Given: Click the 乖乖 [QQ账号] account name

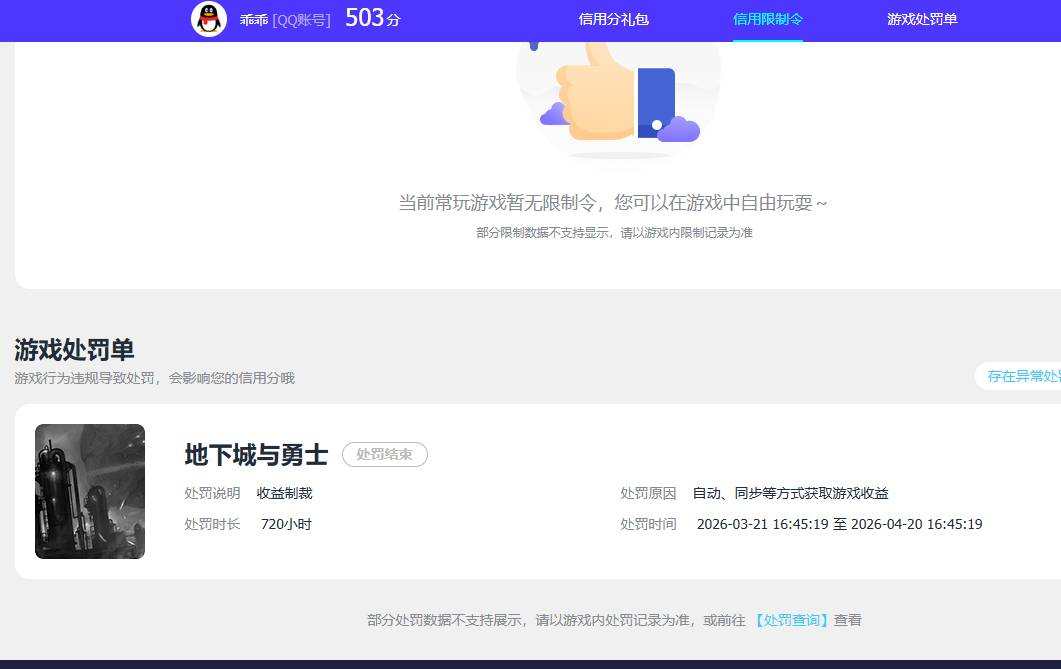Looking at the screenshot, I should point(285,20).
